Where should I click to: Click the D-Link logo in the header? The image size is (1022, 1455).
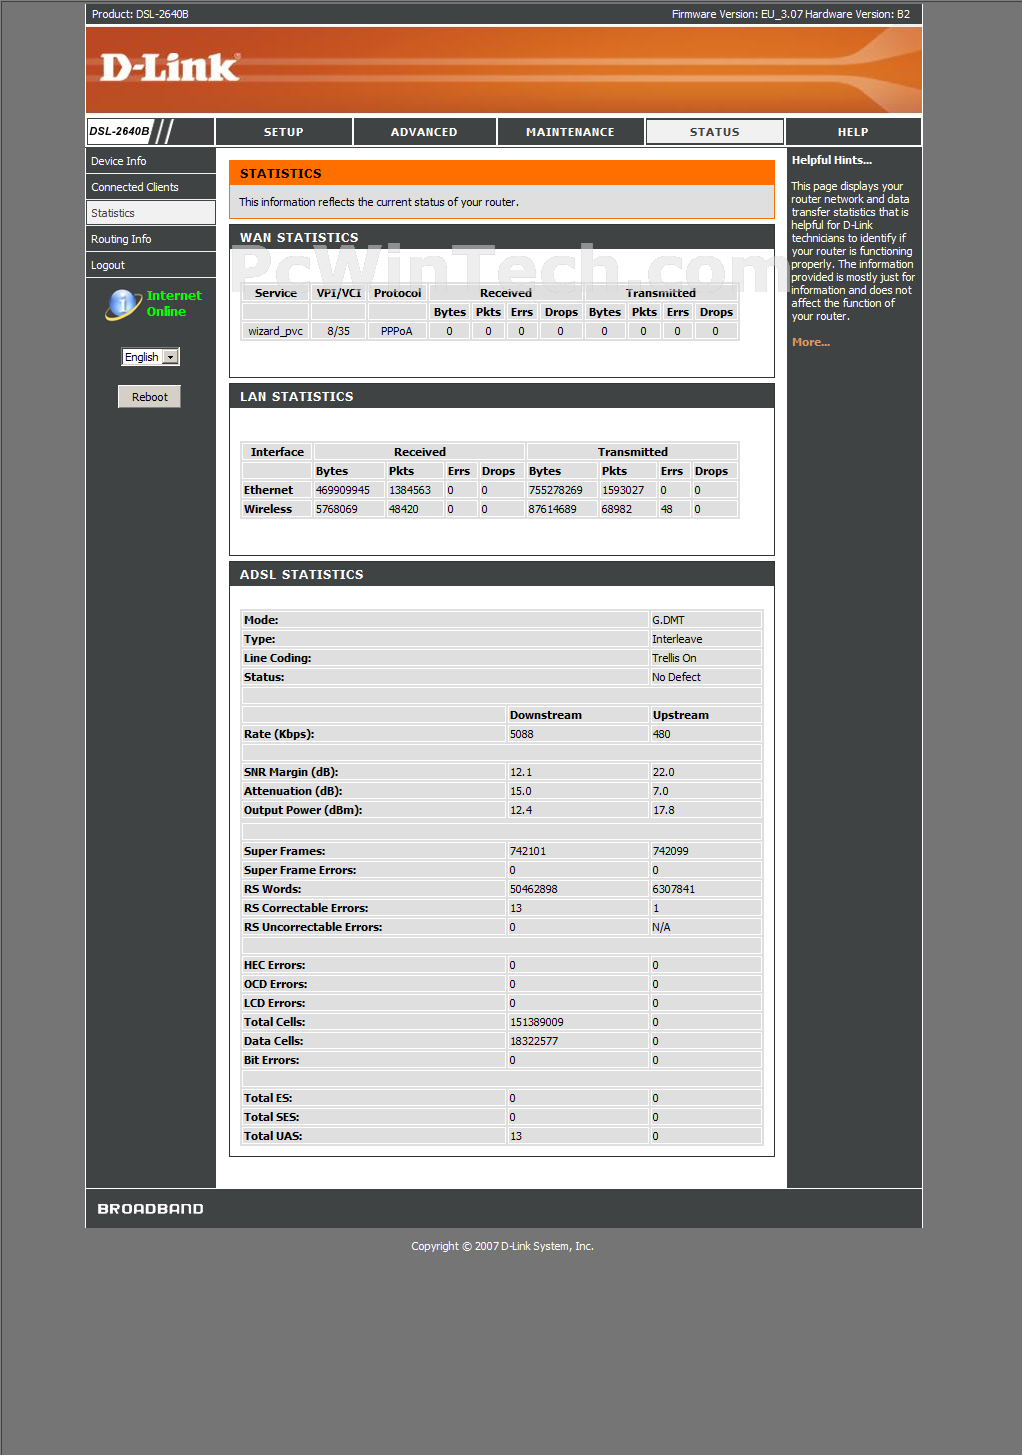tap(169, 67)
